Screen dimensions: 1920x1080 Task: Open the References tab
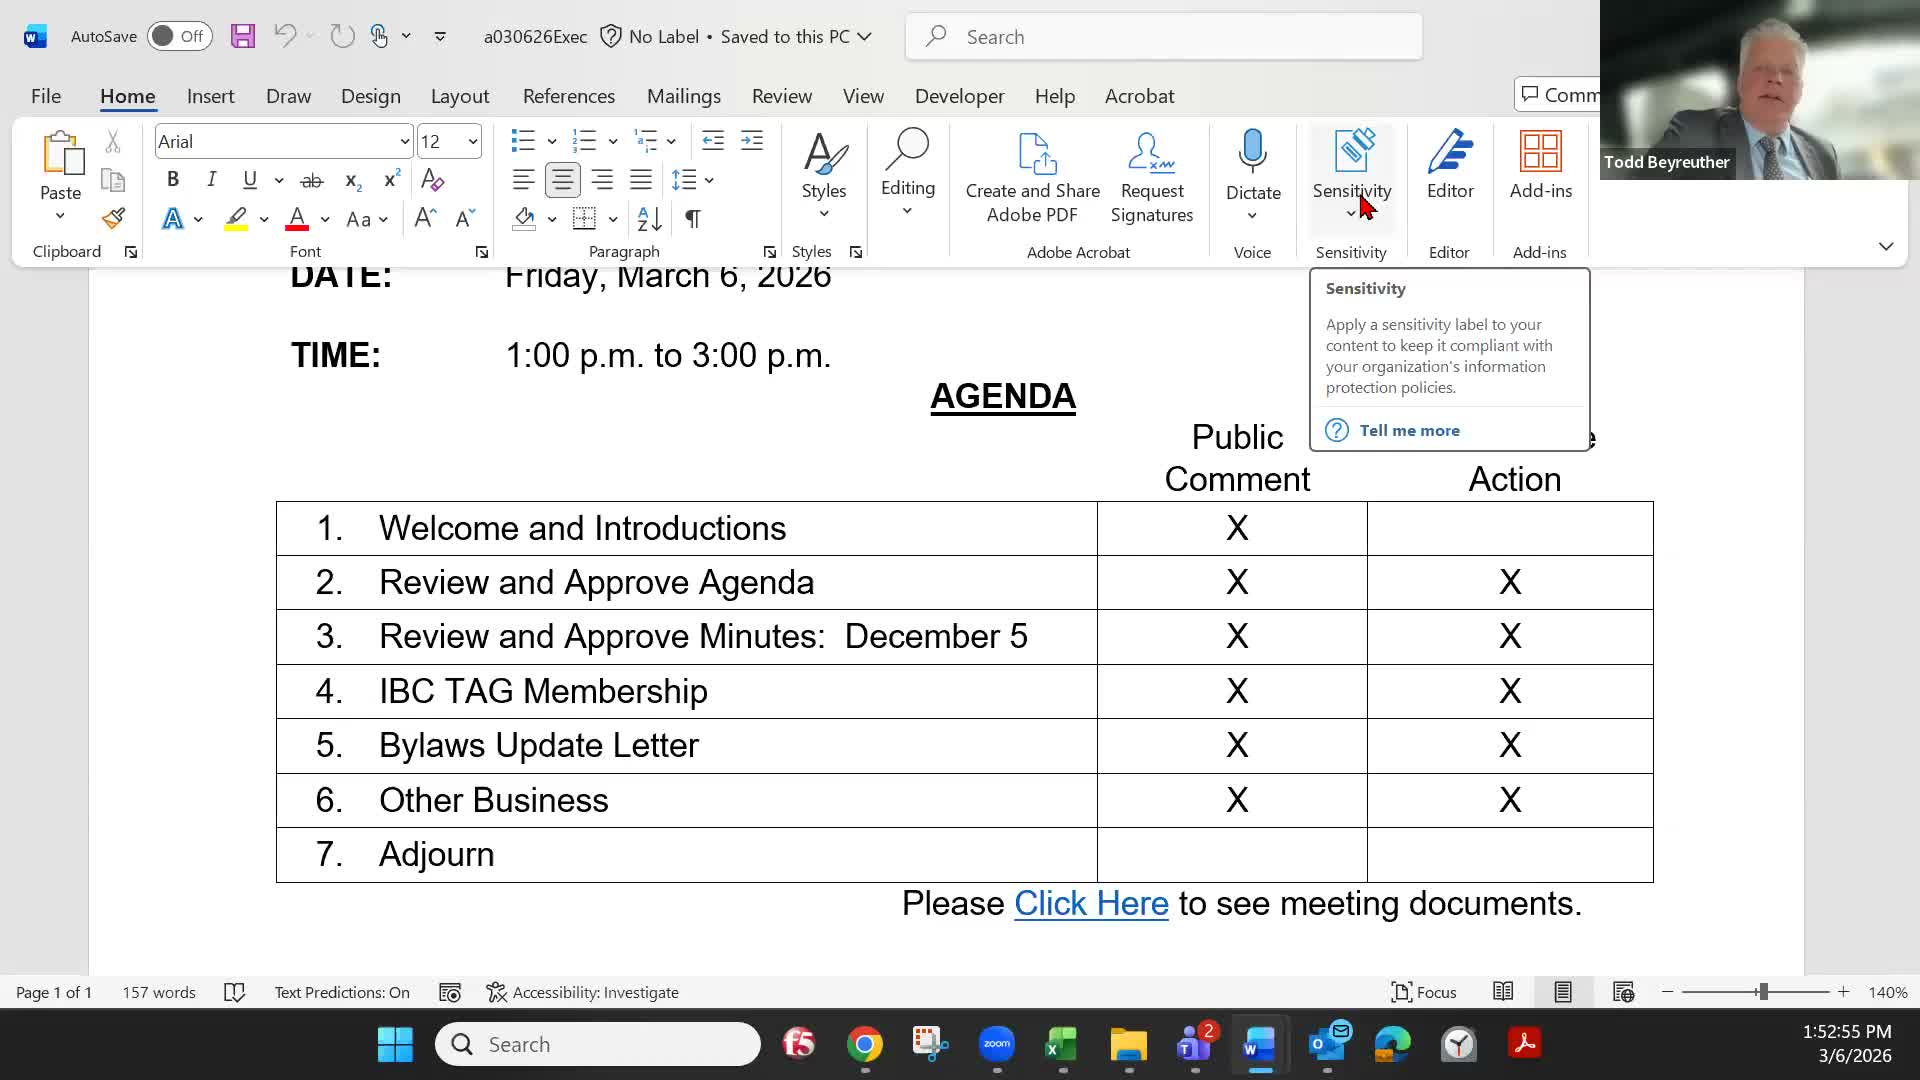pyautogui.click(x=568, y=96)
